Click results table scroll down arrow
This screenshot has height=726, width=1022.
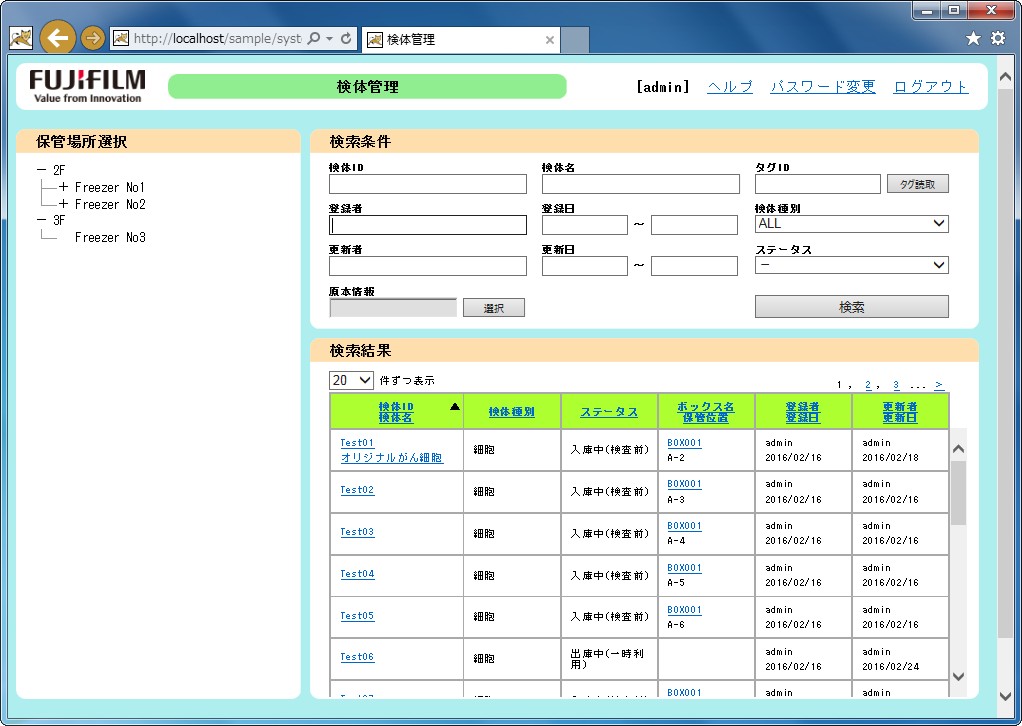click(958, 676)
